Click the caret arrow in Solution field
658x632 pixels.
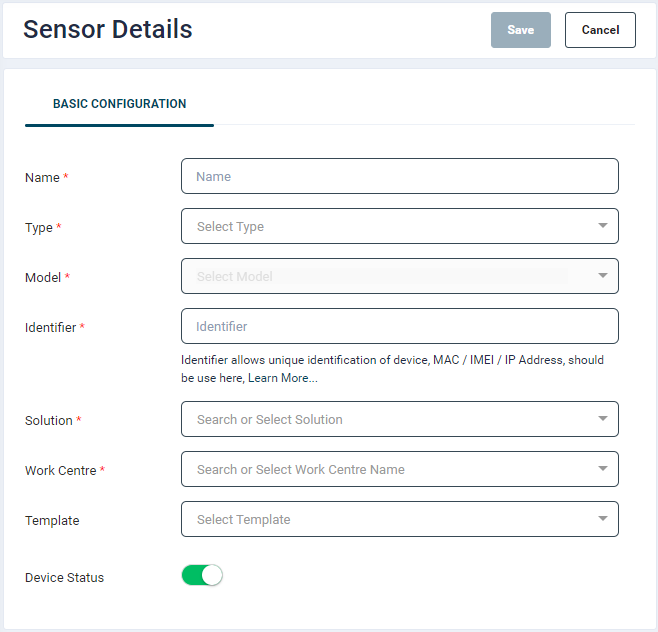(x=602, y=419)
